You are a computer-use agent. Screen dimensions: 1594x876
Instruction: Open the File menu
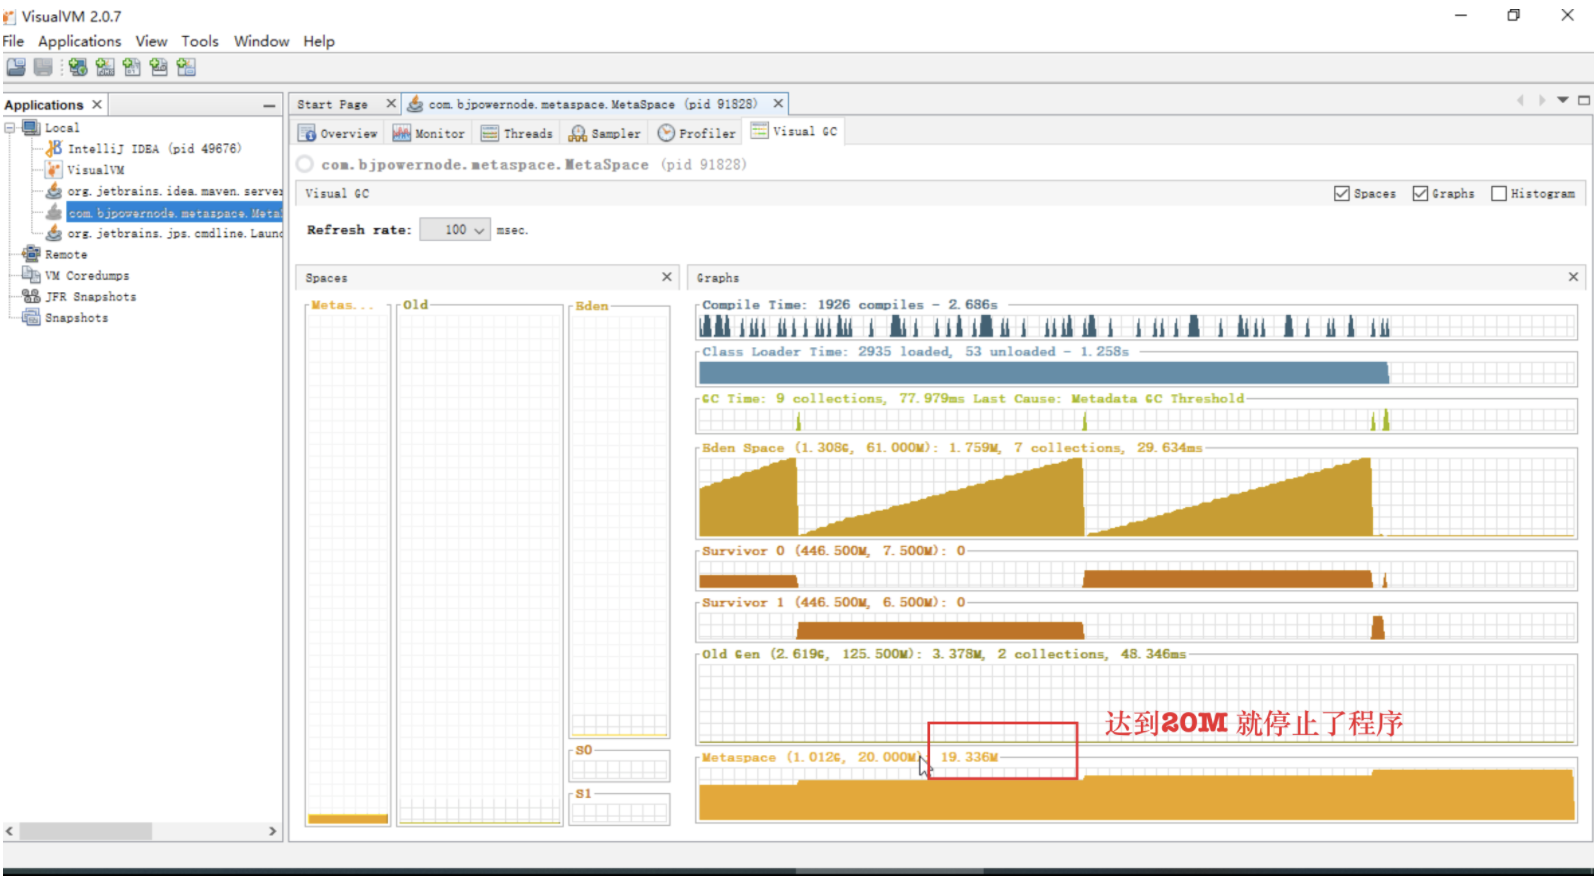(x=13, y=41)
